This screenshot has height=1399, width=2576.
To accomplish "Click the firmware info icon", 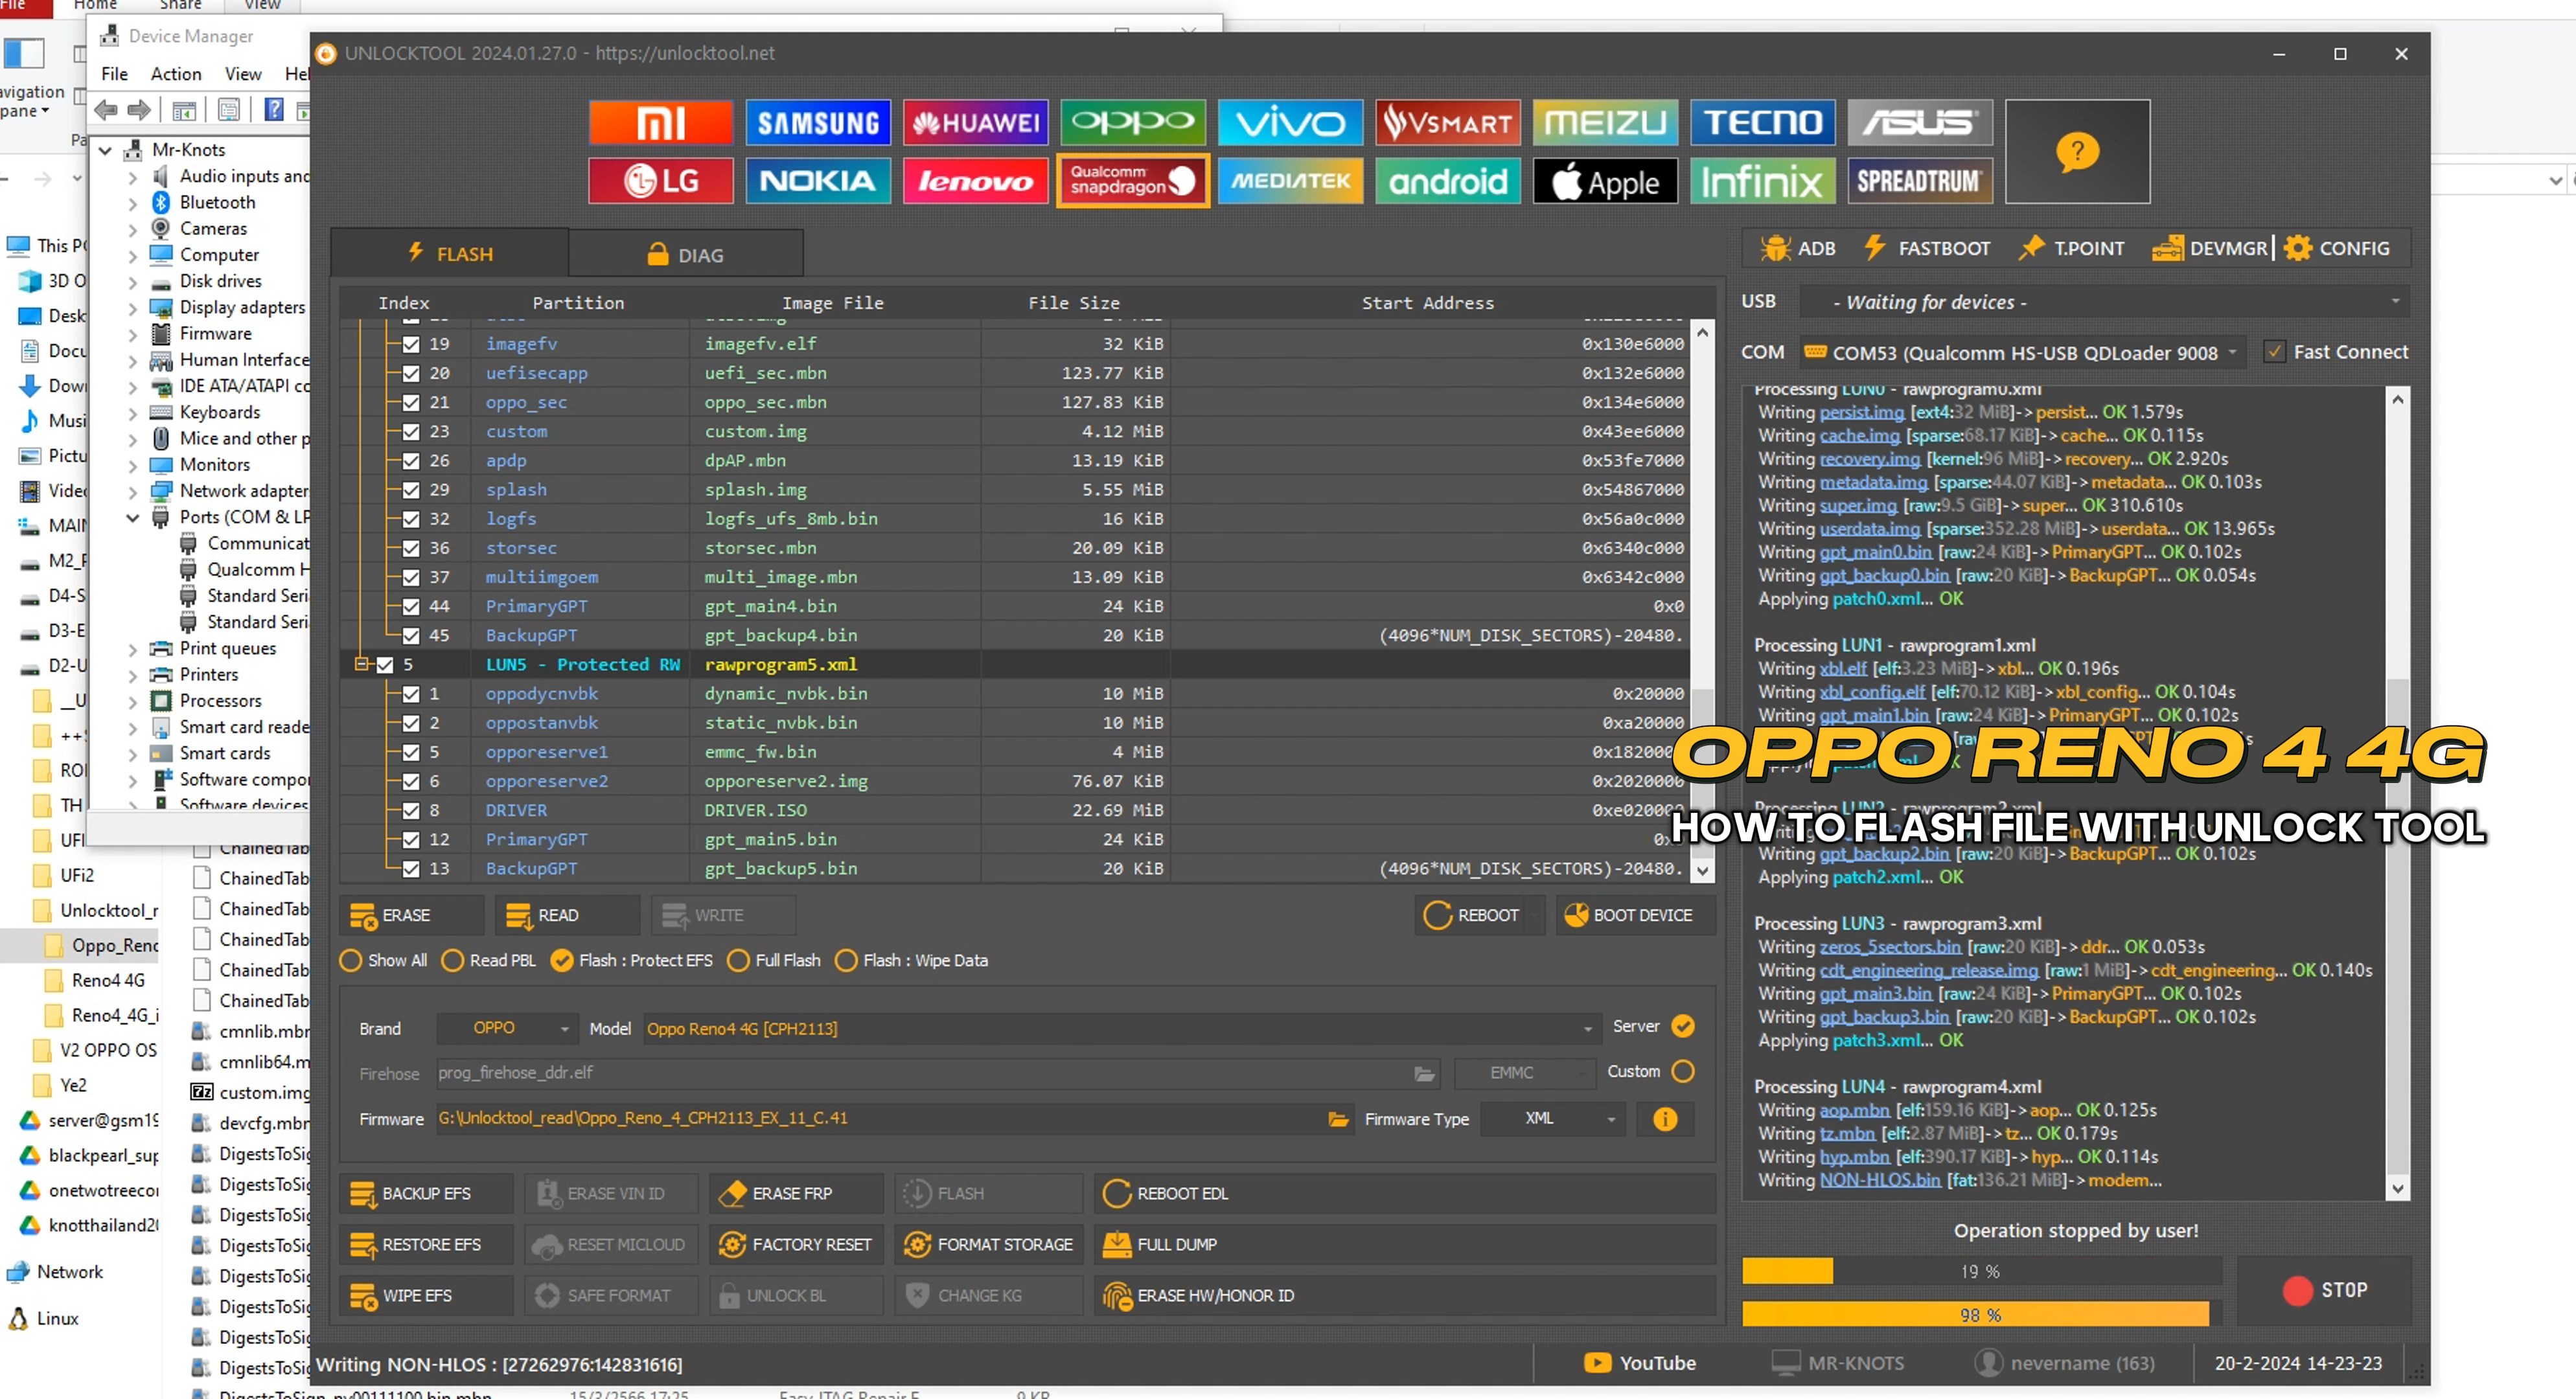I will click(x=1664, y=1119).
